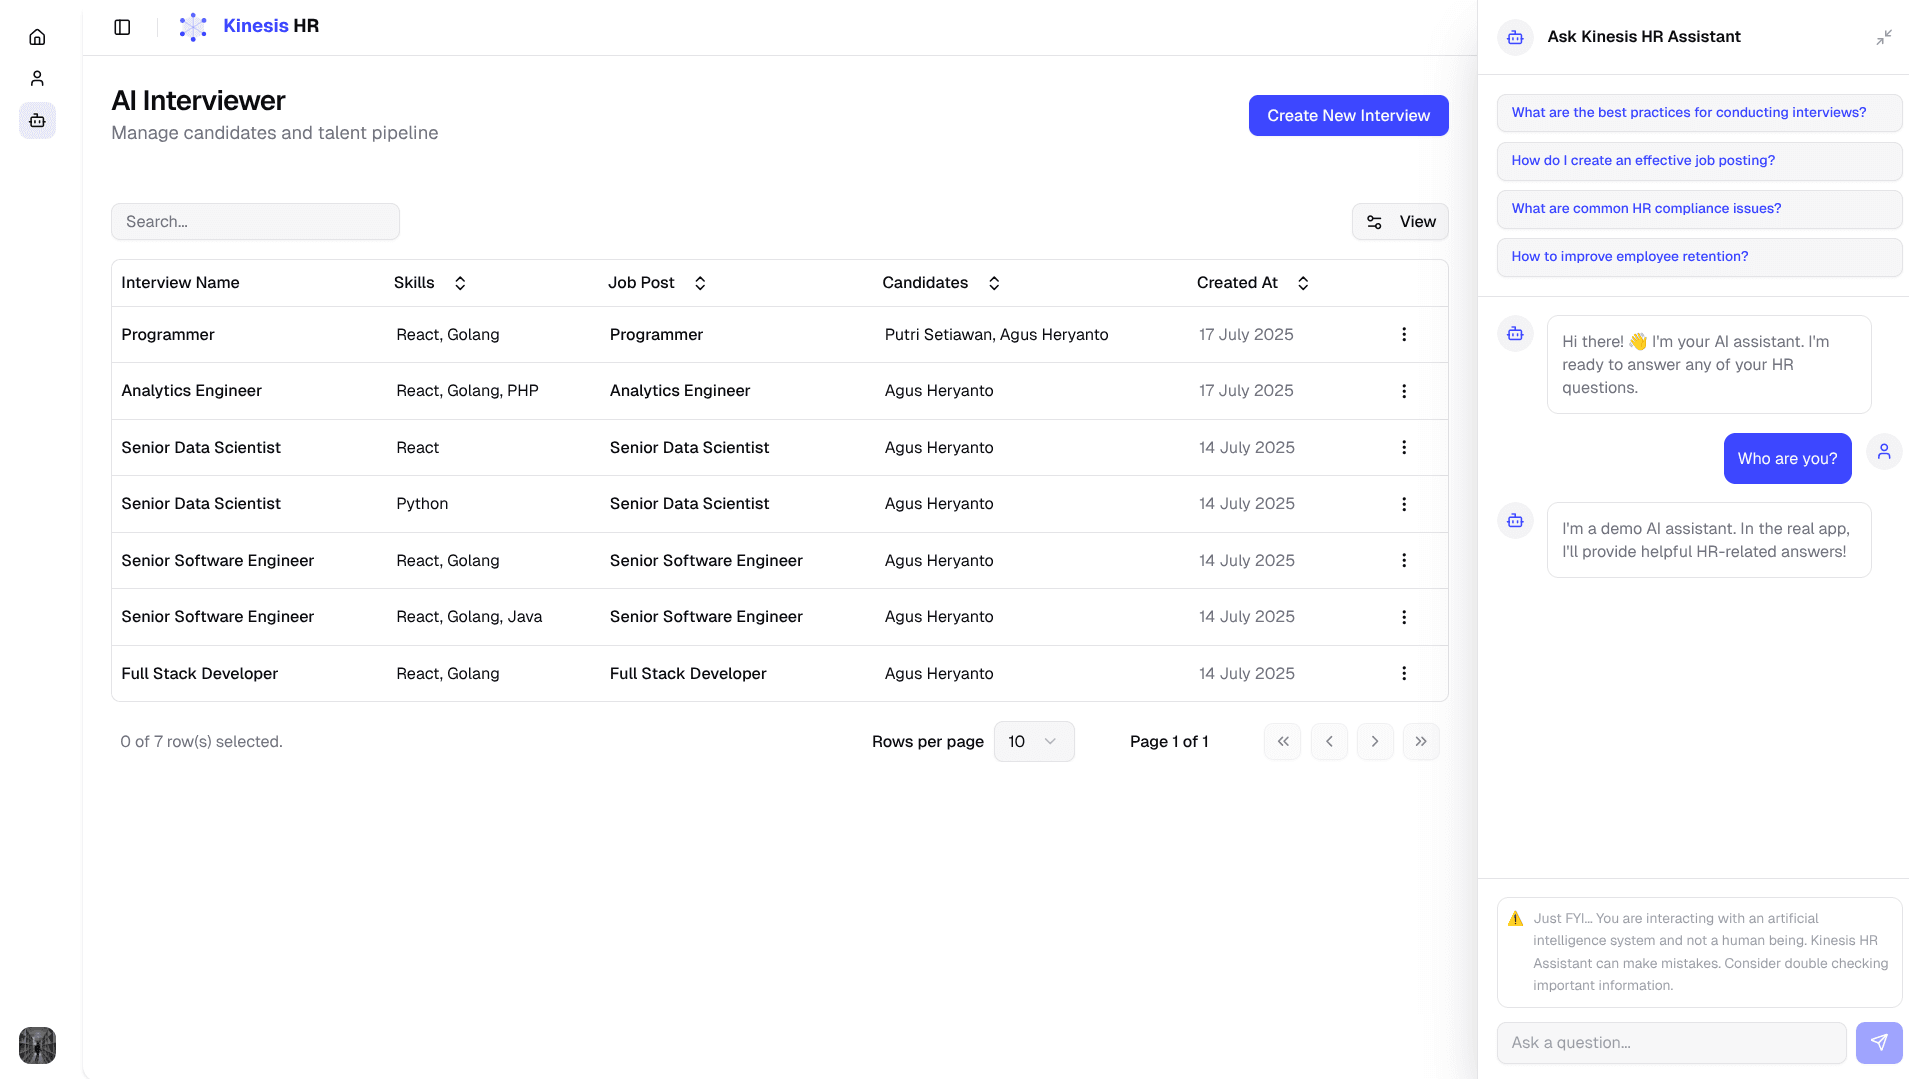
Task: Select the user profile icon in sidebar
Action: pyautogui.click(x=37, y=77)
